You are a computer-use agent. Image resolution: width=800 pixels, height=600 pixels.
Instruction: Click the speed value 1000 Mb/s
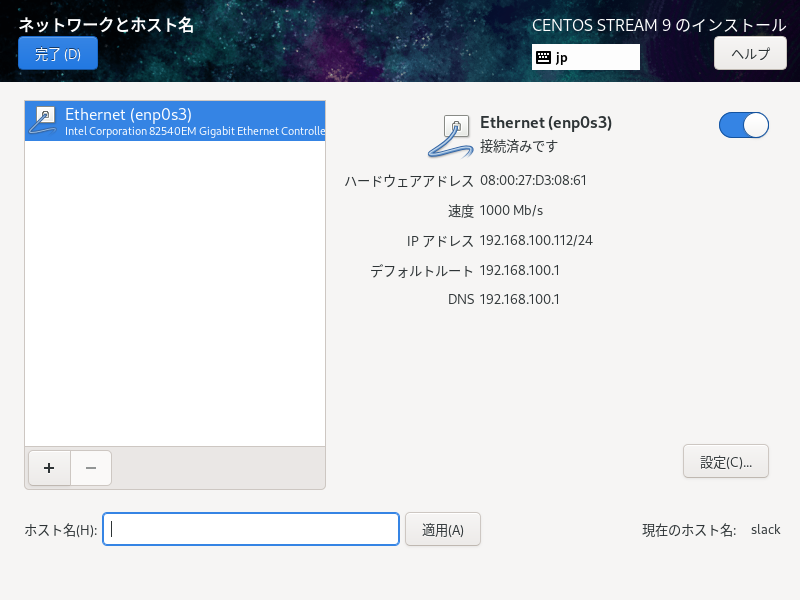pyautogui.click(x=511, y=211)
